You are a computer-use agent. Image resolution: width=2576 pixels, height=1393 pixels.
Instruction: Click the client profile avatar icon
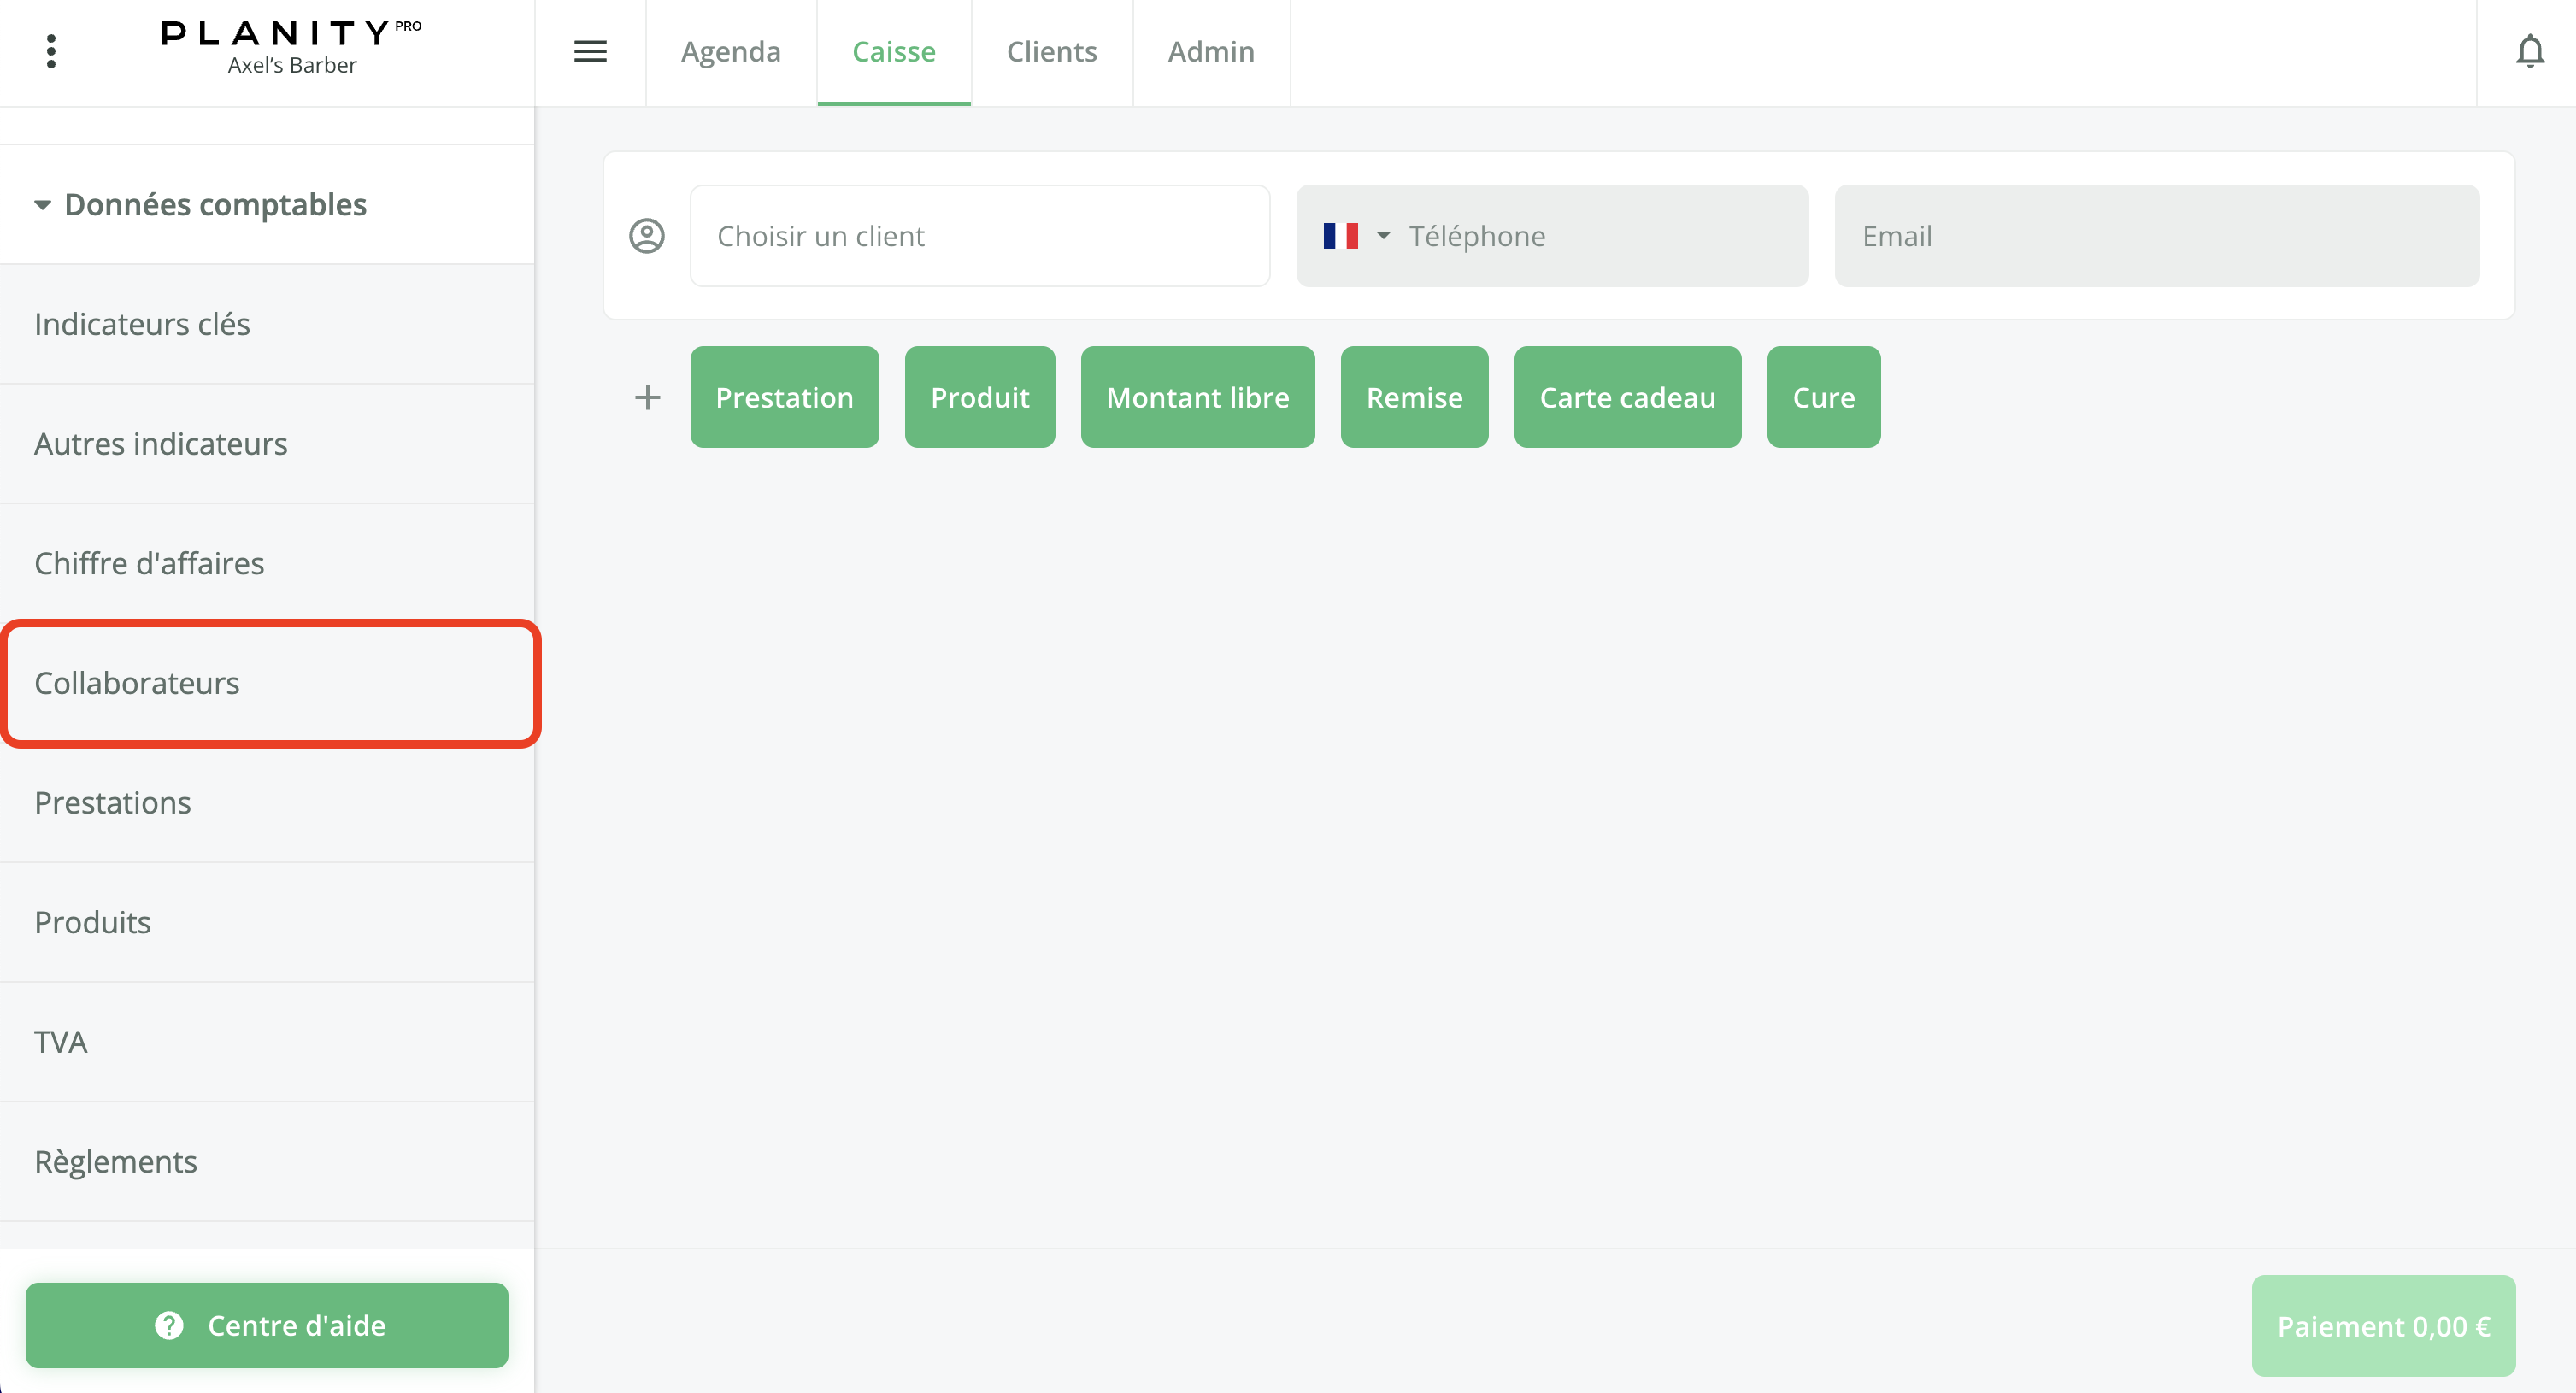647,236
